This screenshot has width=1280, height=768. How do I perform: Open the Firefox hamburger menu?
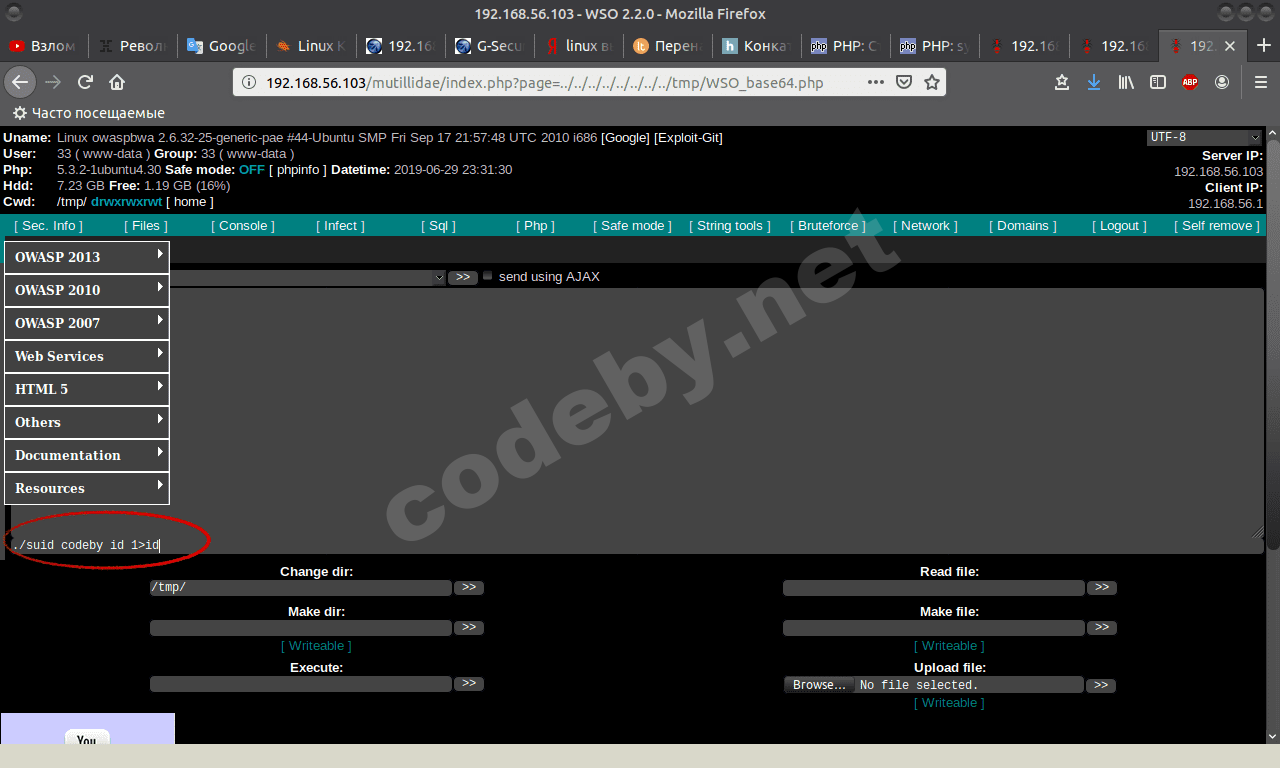pyautogui.click(x=1259, y=82)
